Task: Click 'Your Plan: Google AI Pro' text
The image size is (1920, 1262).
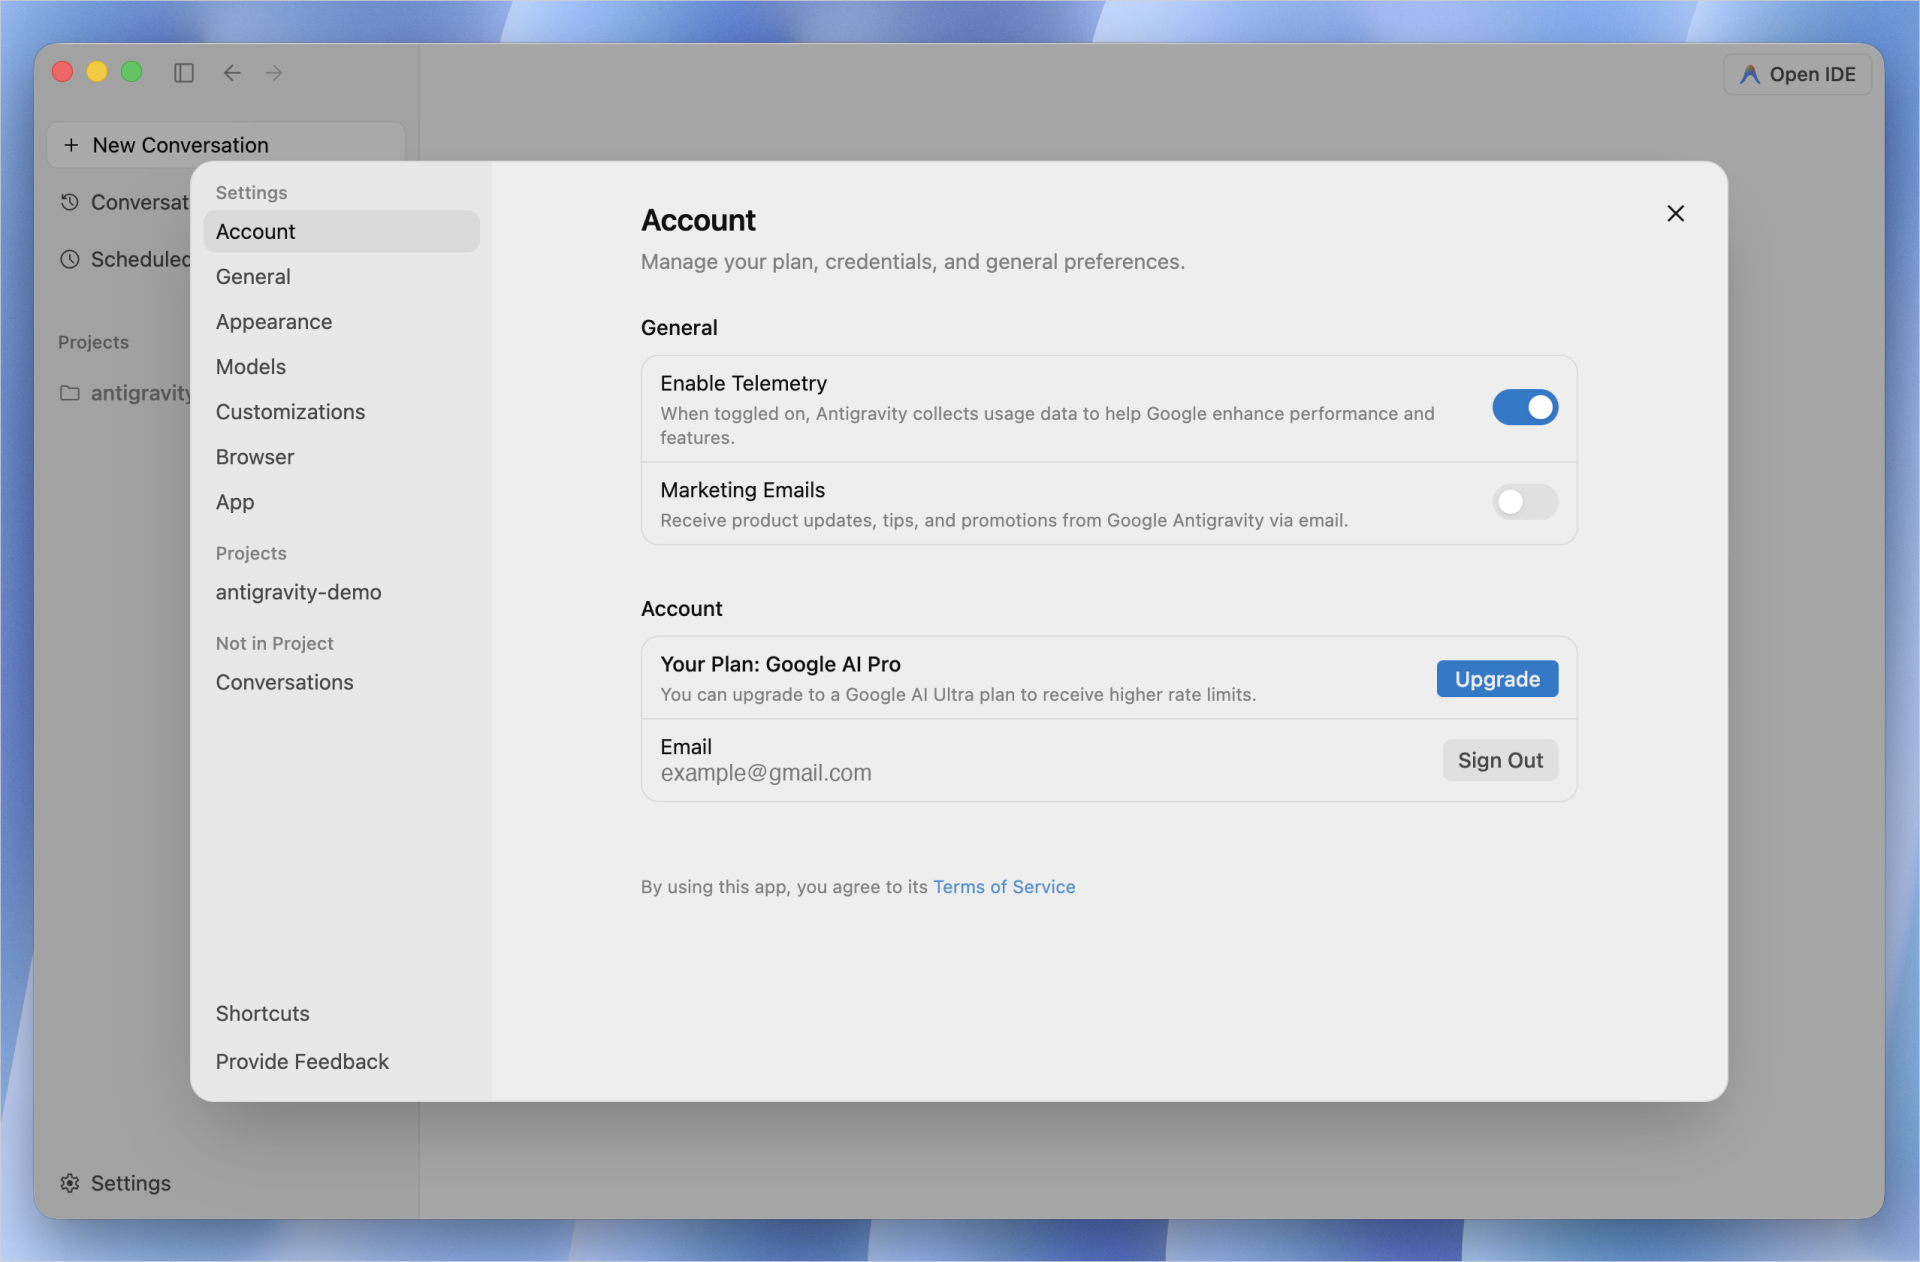Action: pyautogui.click(x=780, y=664)
